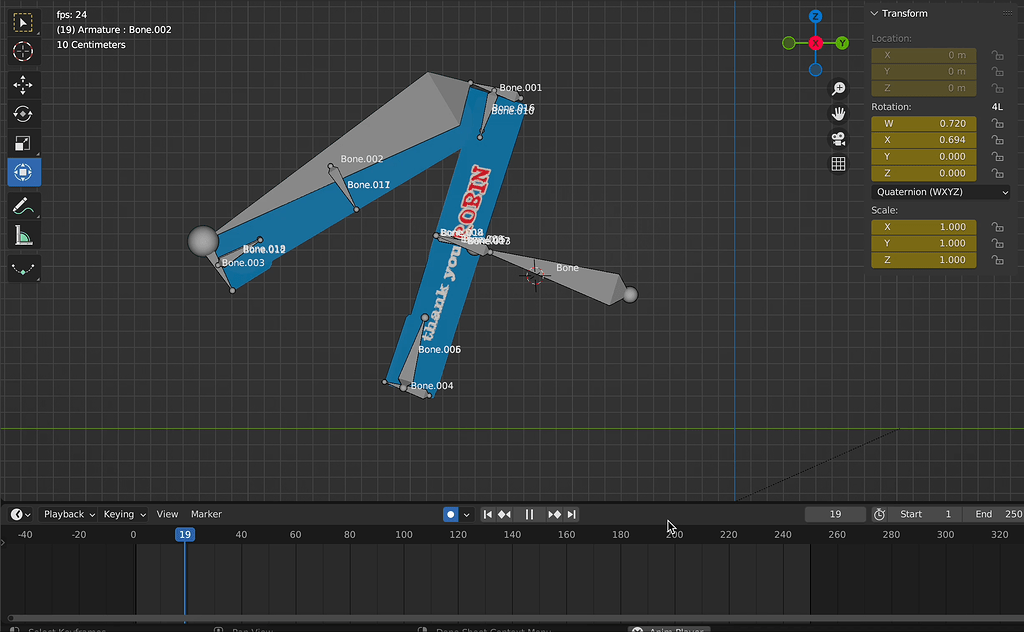Screen dimensions: 1024x632
Task: Select the bone labeled Bone
Action: coord(568,268)
